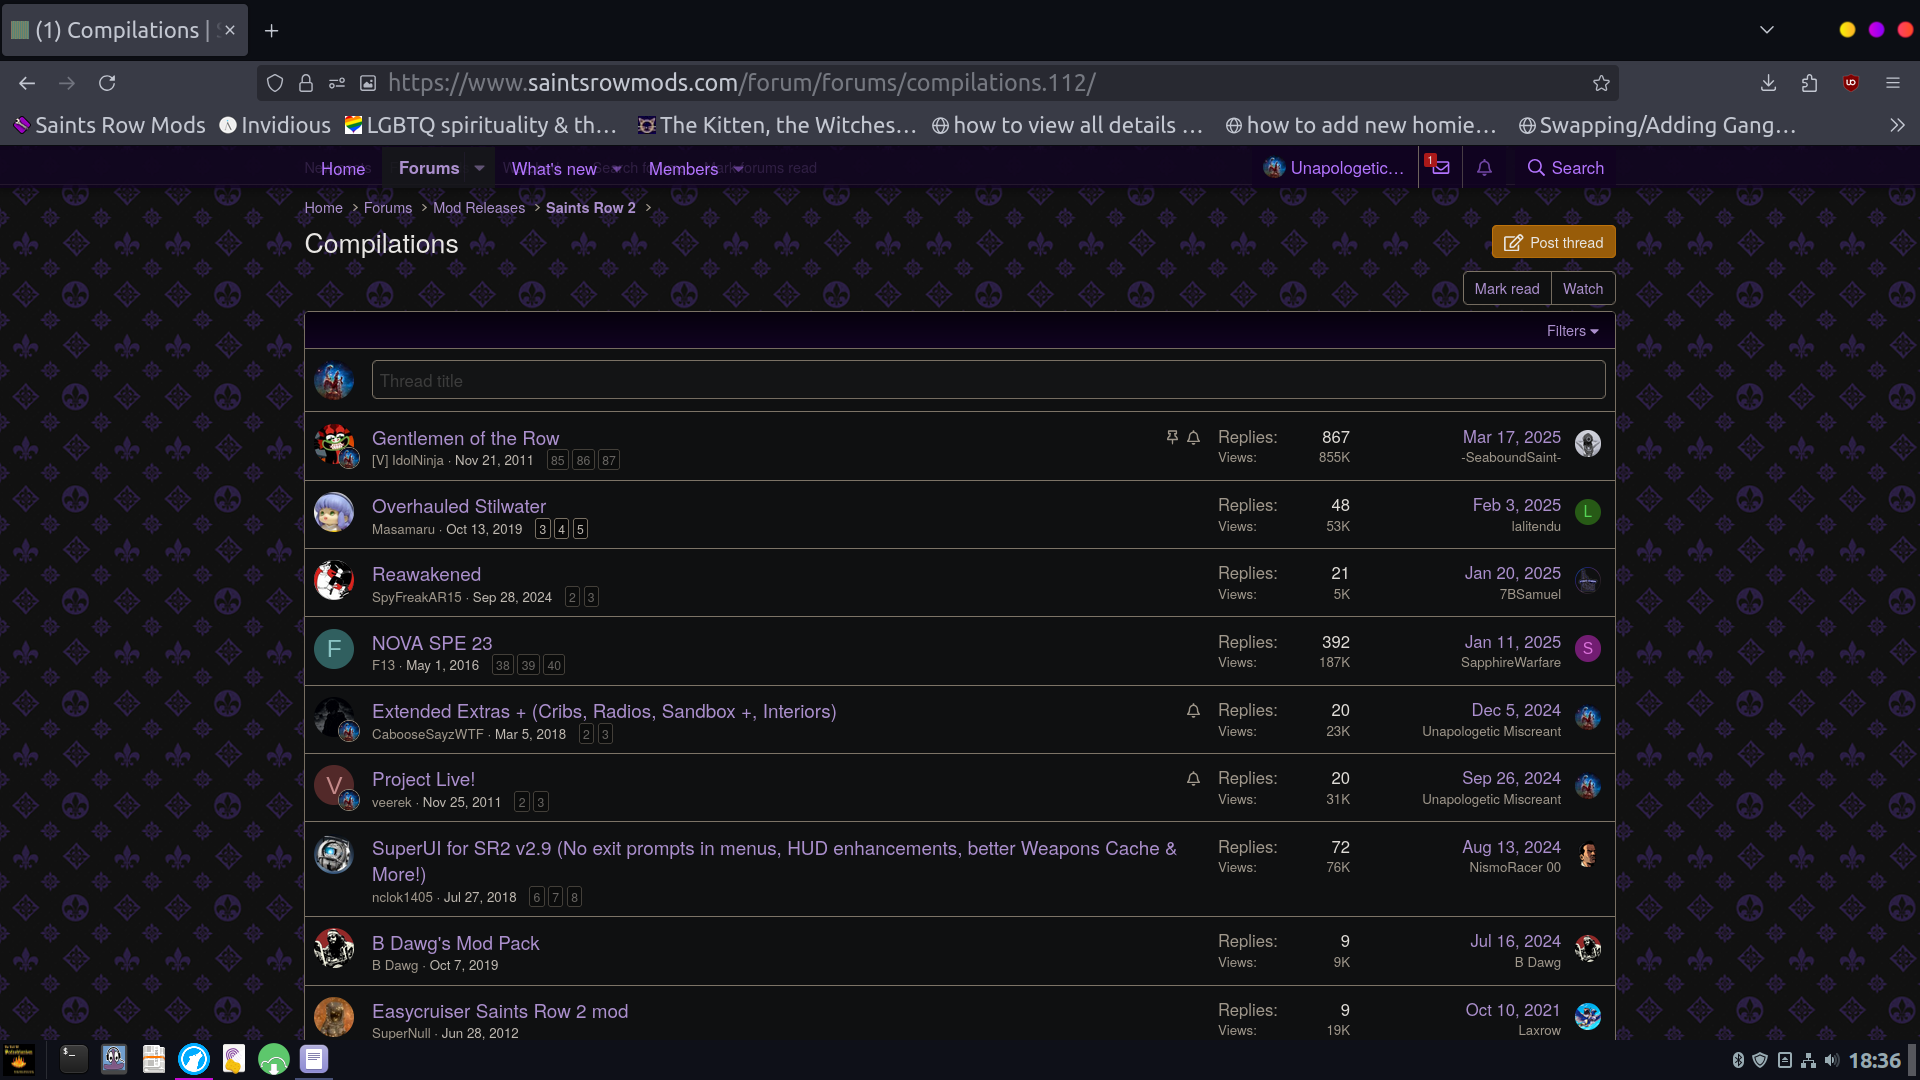The width and height of the screenshot is (1920, 1080).
Task: Click the Thread title input field
Action: click(x=988, y=380)
